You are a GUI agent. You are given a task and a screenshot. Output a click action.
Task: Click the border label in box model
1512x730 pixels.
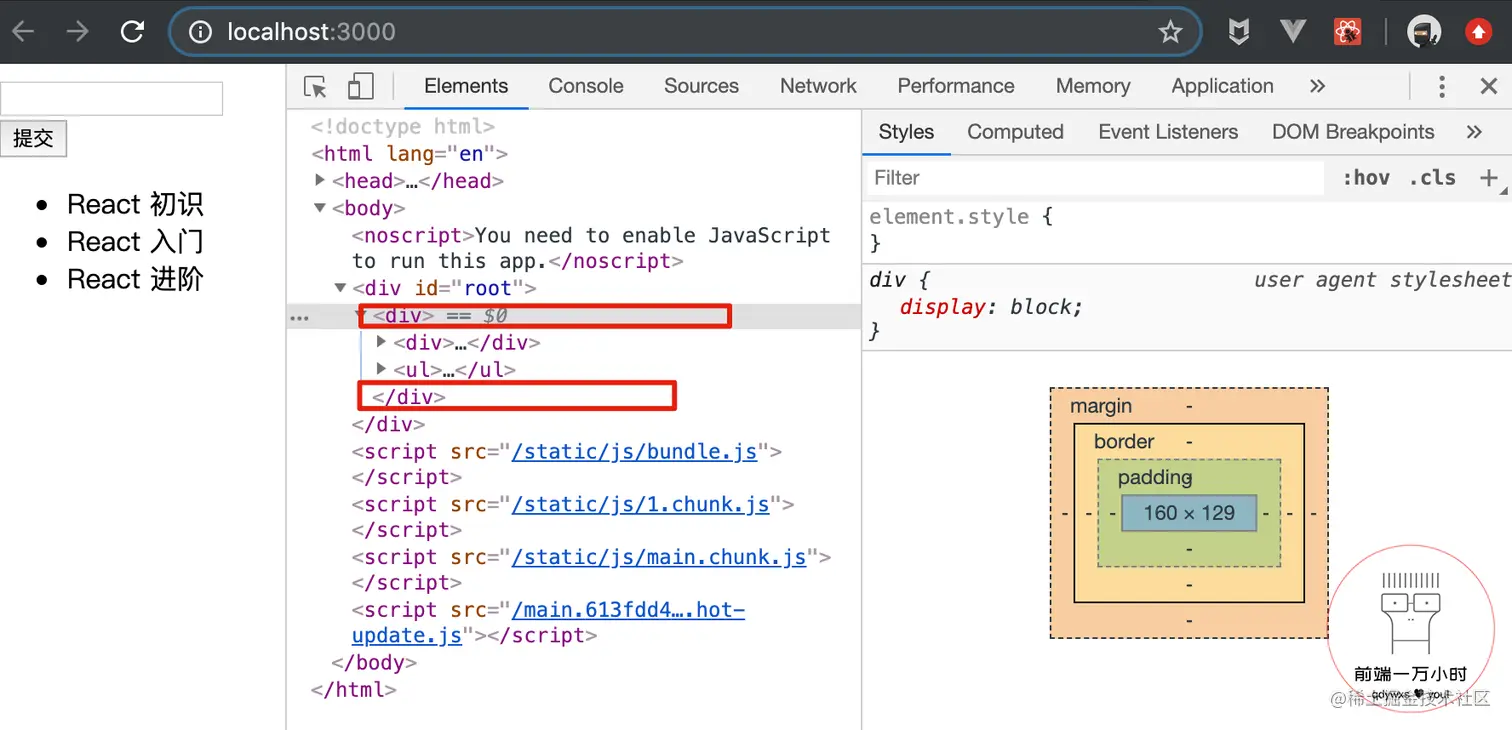tap(1124, 441)
